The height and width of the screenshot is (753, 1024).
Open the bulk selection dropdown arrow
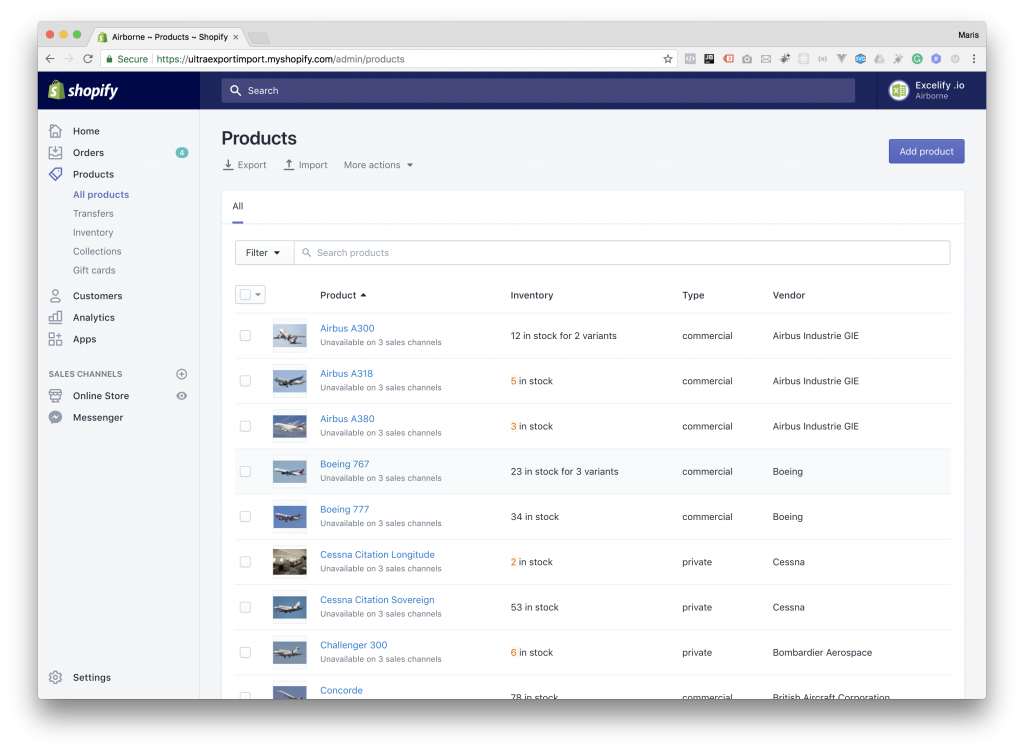259,294
